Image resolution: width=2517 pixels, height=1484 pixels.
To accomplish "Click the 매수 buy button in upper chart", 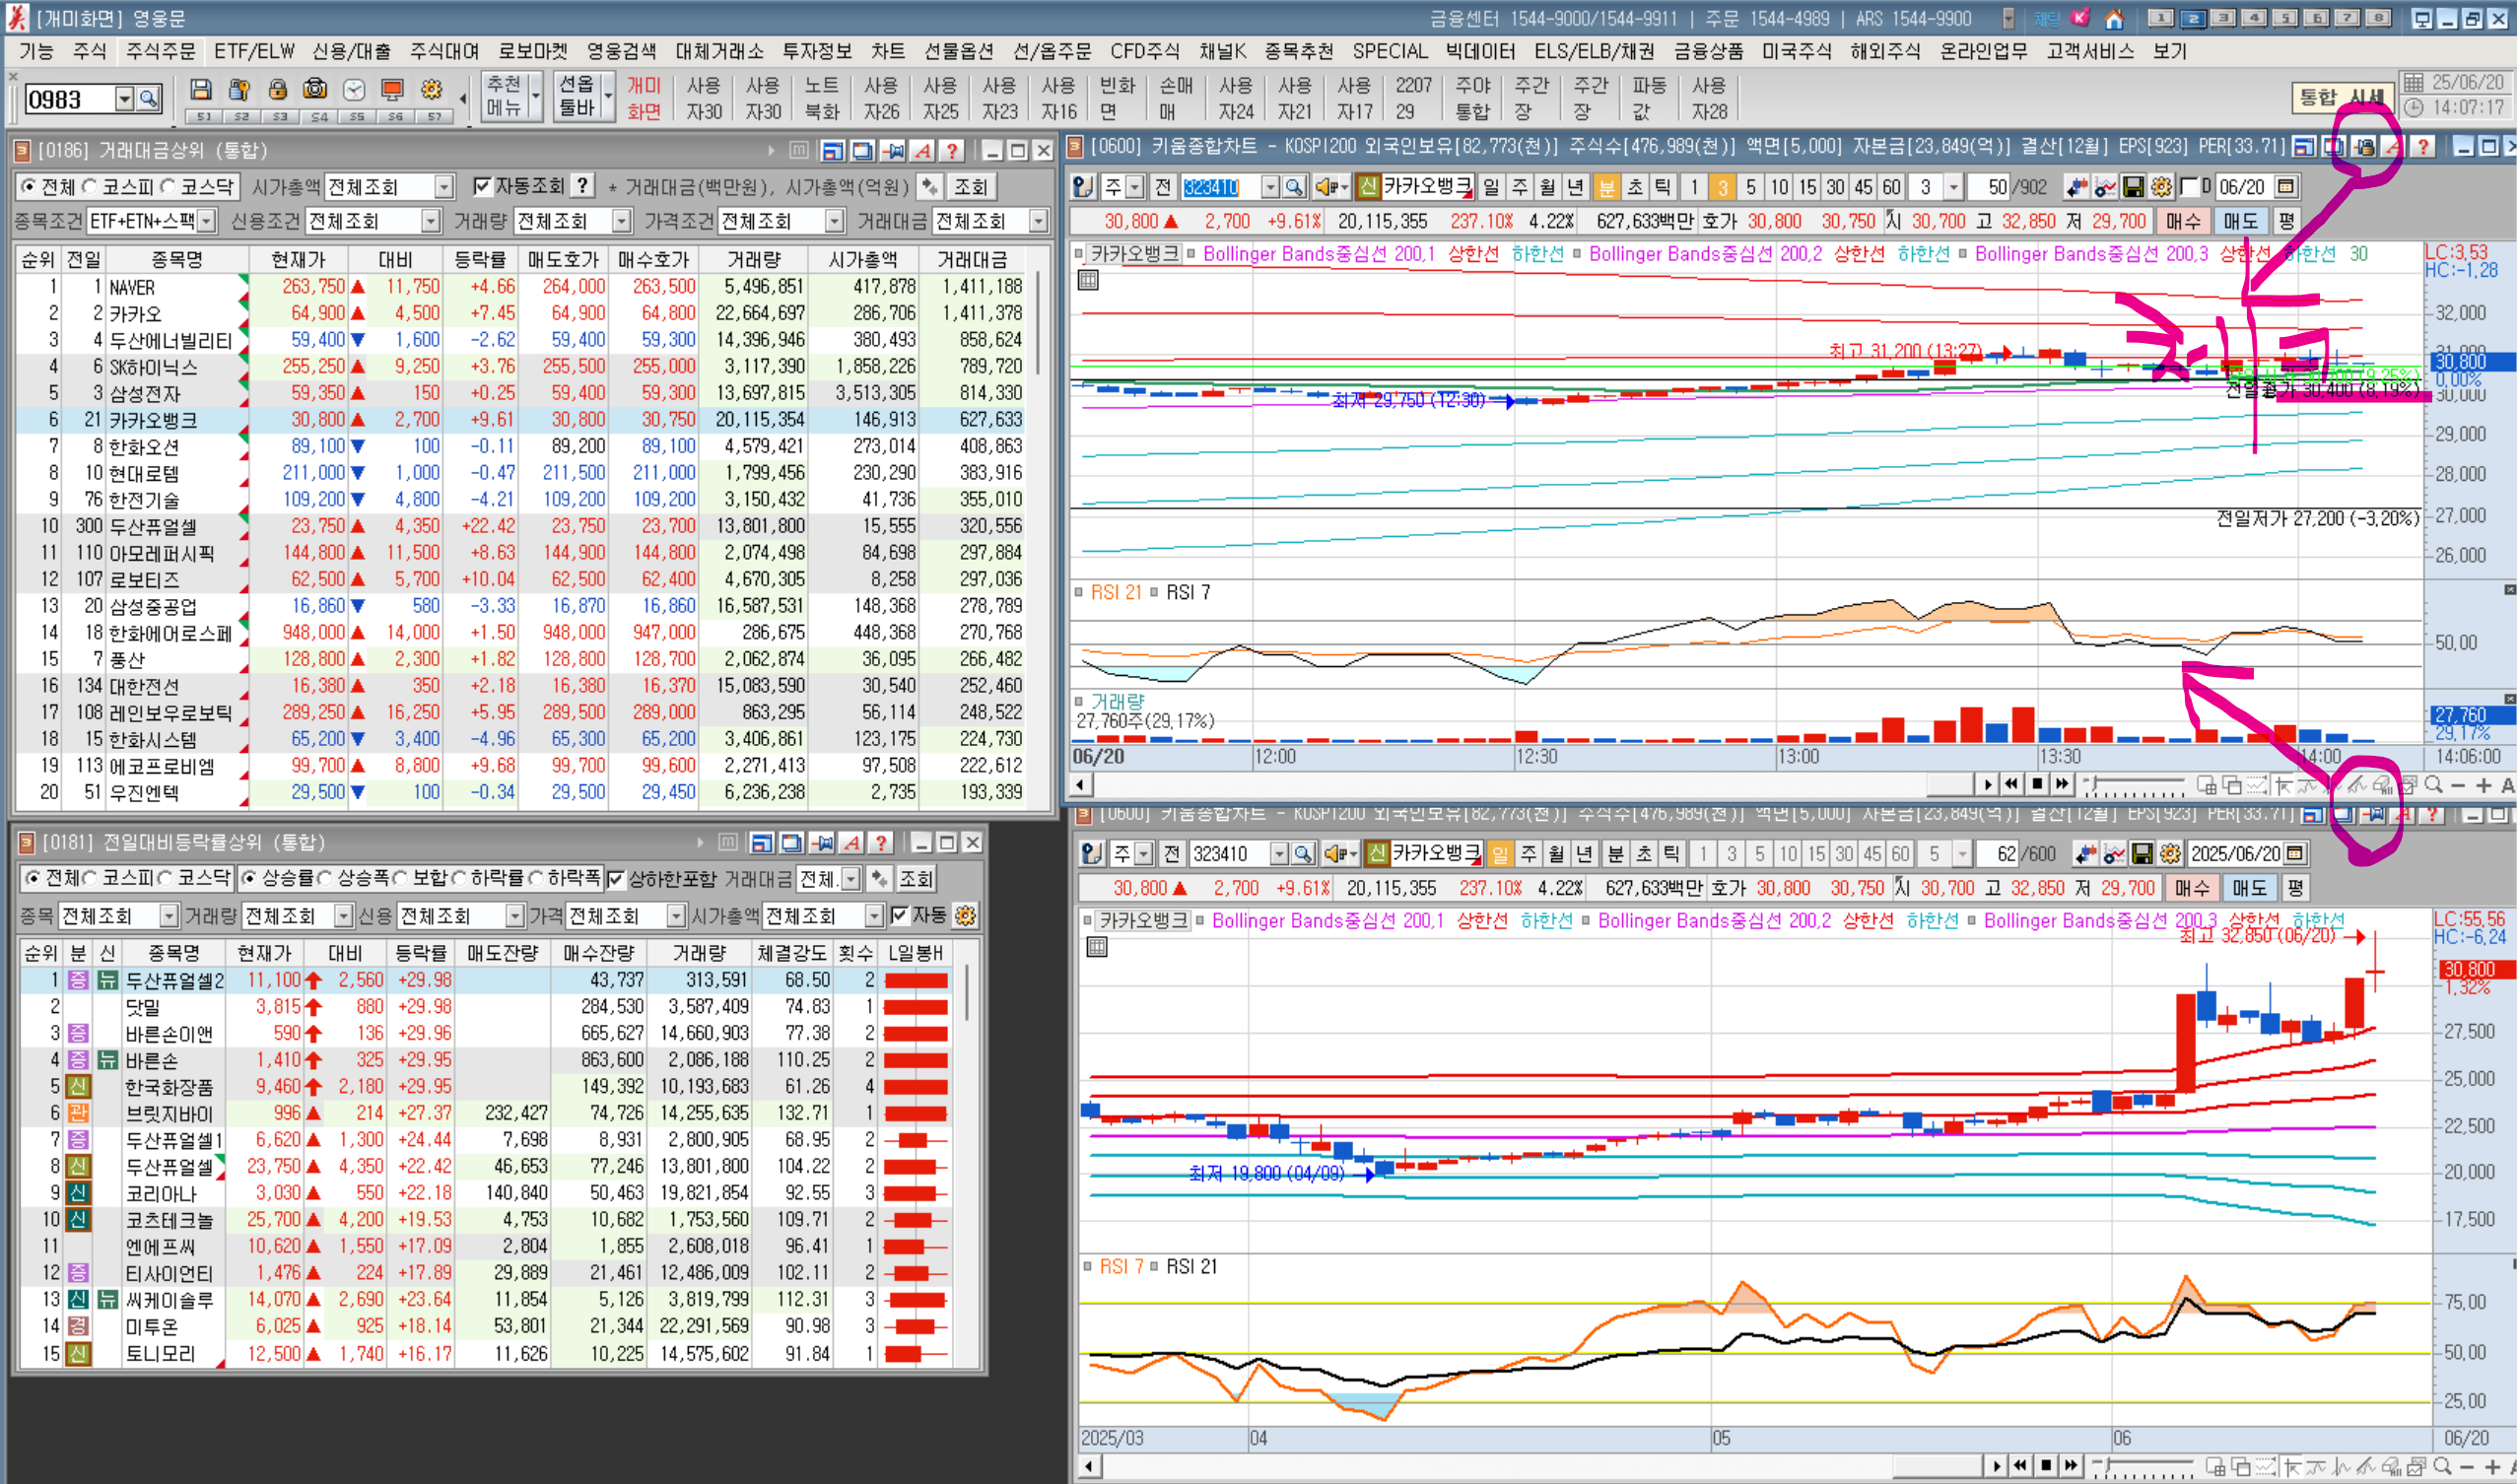I will click(2183, 221).
